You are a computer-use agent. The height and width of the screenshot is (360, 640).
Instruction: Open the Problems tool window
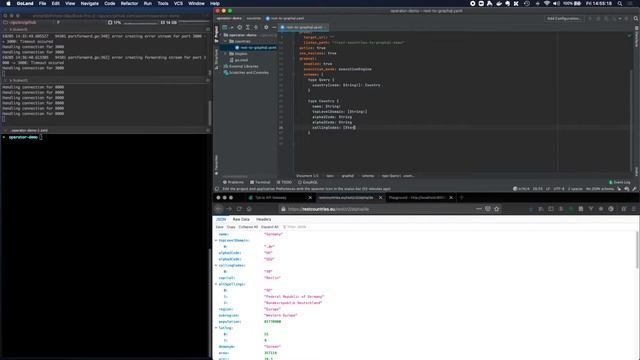click(233, 182)
